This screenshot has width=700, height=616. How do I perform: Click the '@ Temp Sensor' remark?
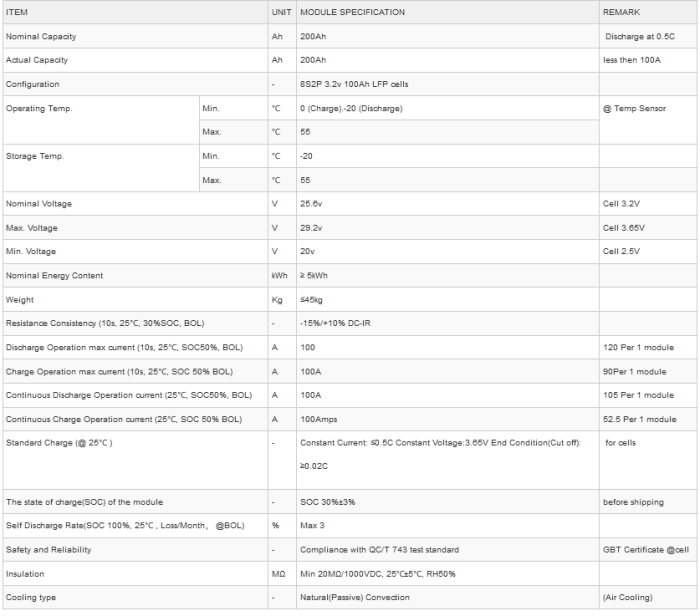(634, 108)
